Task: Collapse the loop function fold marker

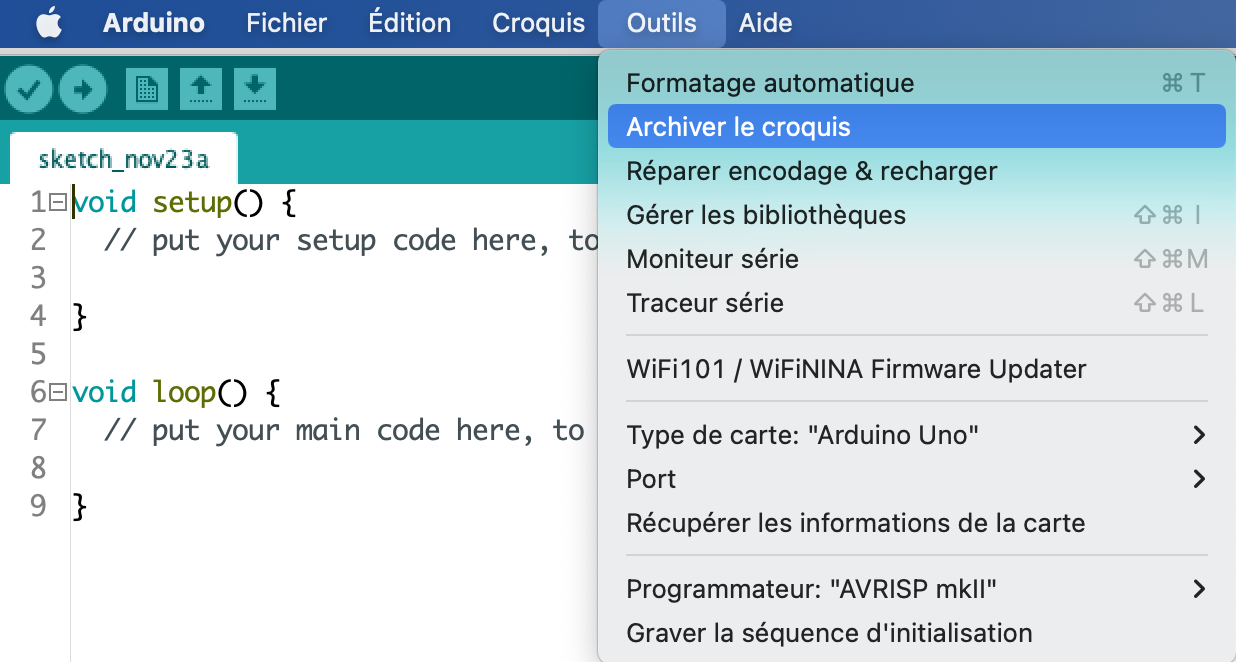Action: 58,392
